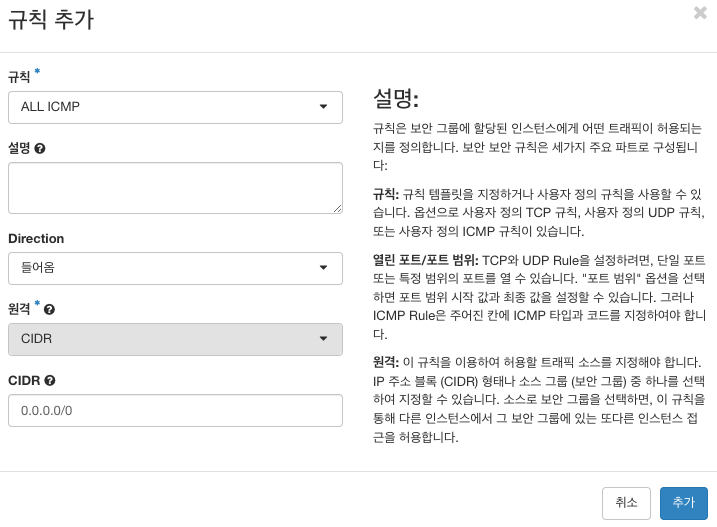Image resolution: width=717 pixels, height=527 pixels.
Task: Focus the 설명 description text area
Action: coord(175,188)
